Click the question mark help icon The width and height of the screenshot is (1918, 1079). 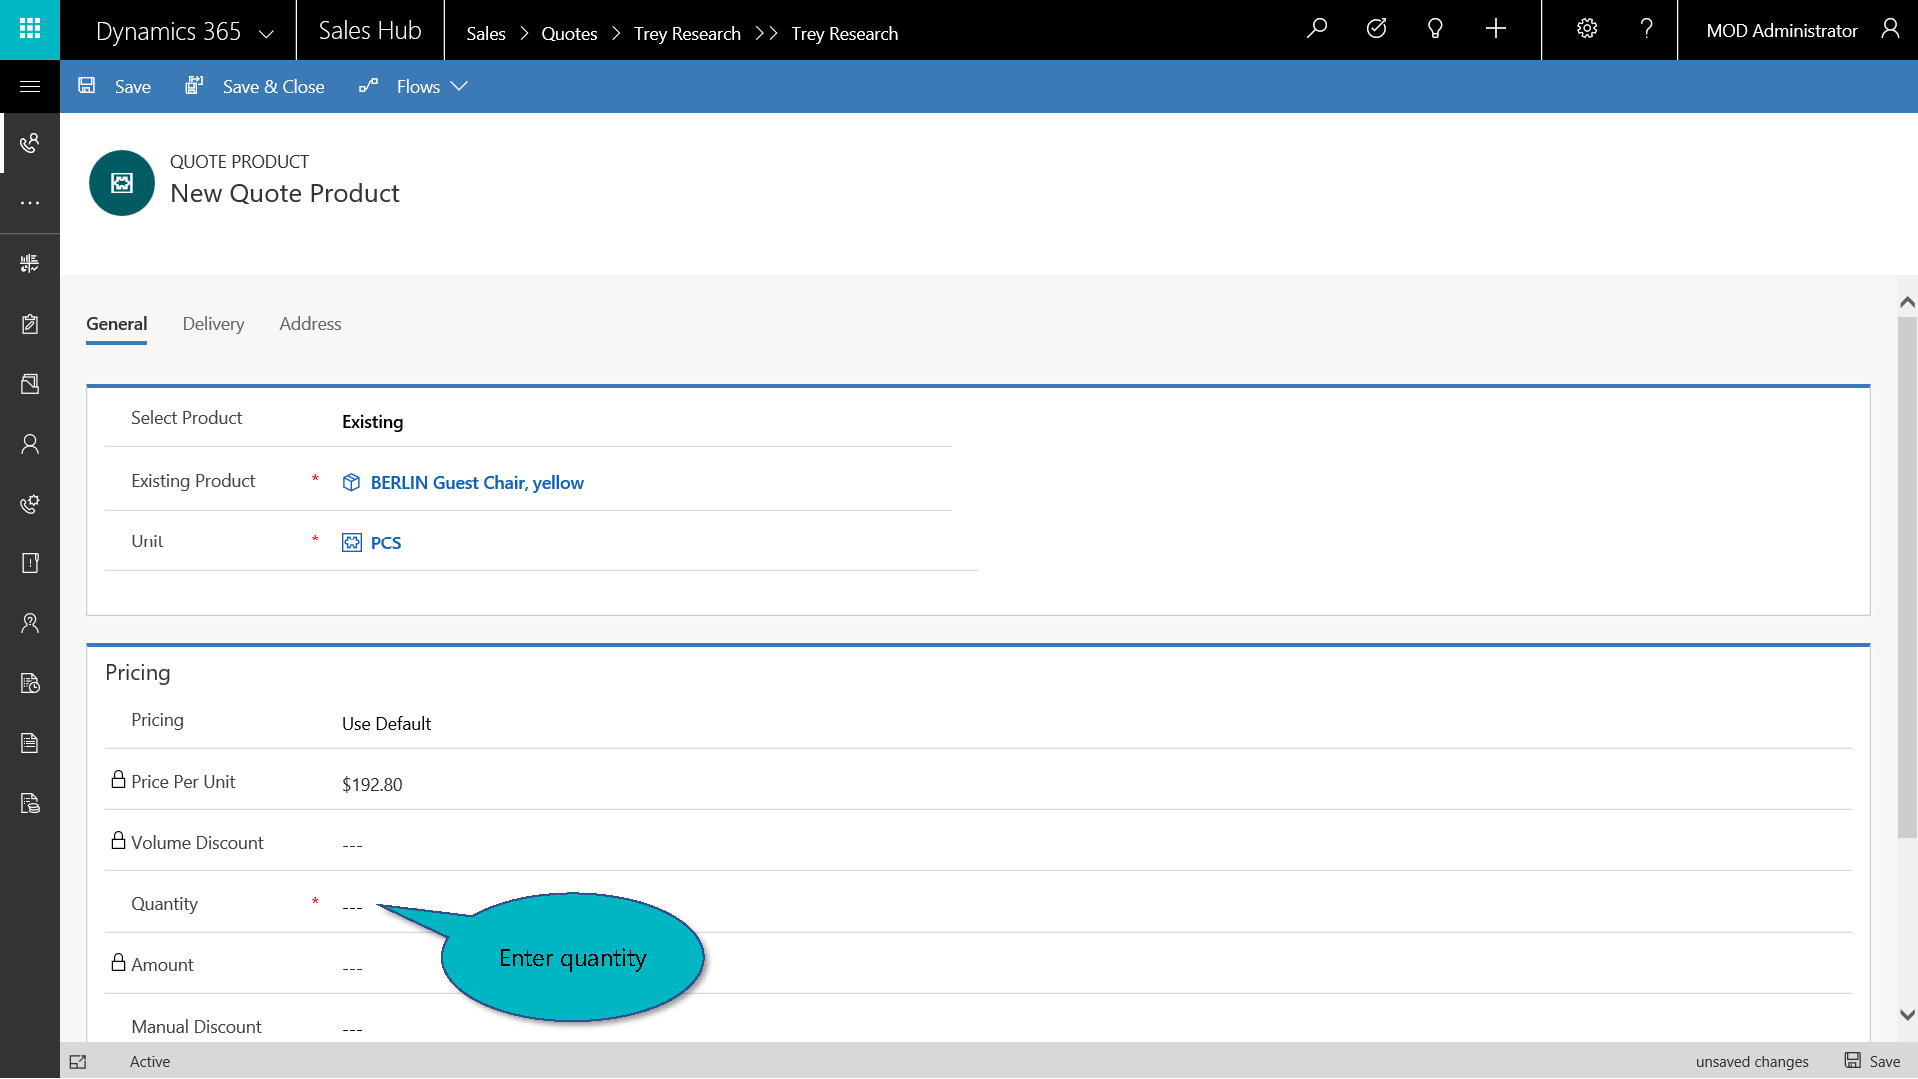(1646, 29)
